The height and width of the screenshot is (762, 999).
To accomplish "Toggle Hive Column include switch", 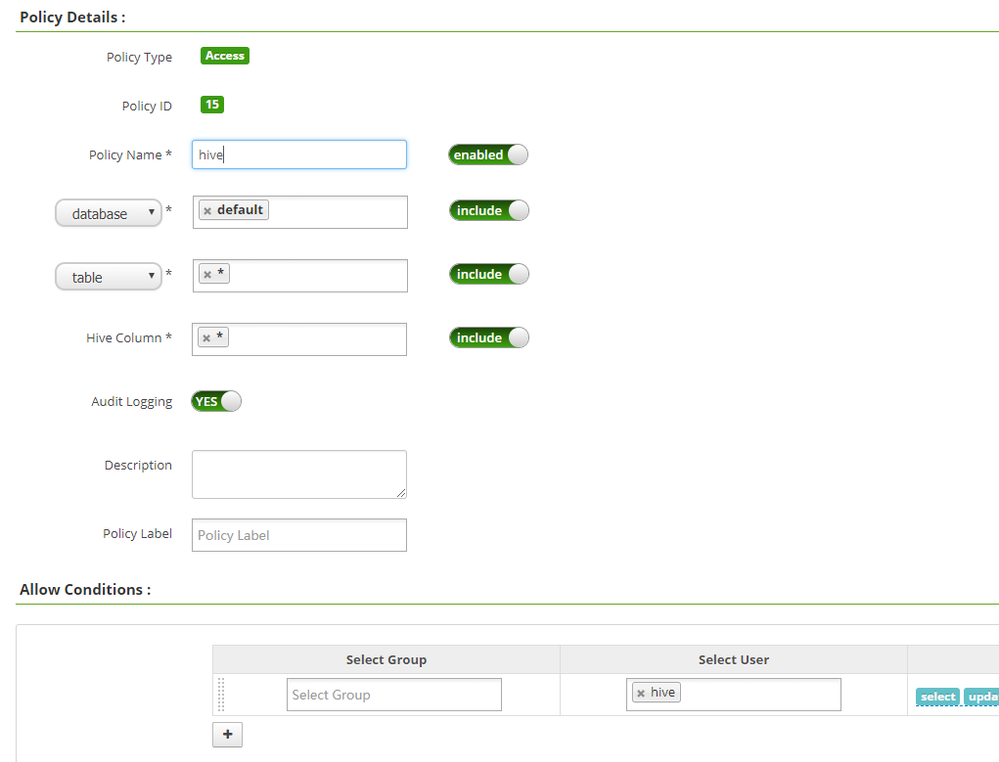I will click(x=489, y=338).
